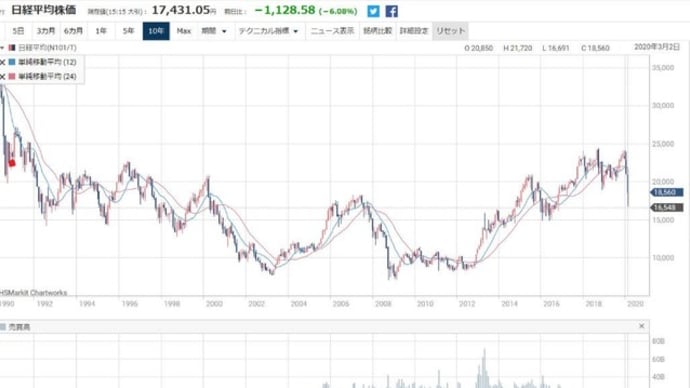Show the Max period range

tap(184, 31)
